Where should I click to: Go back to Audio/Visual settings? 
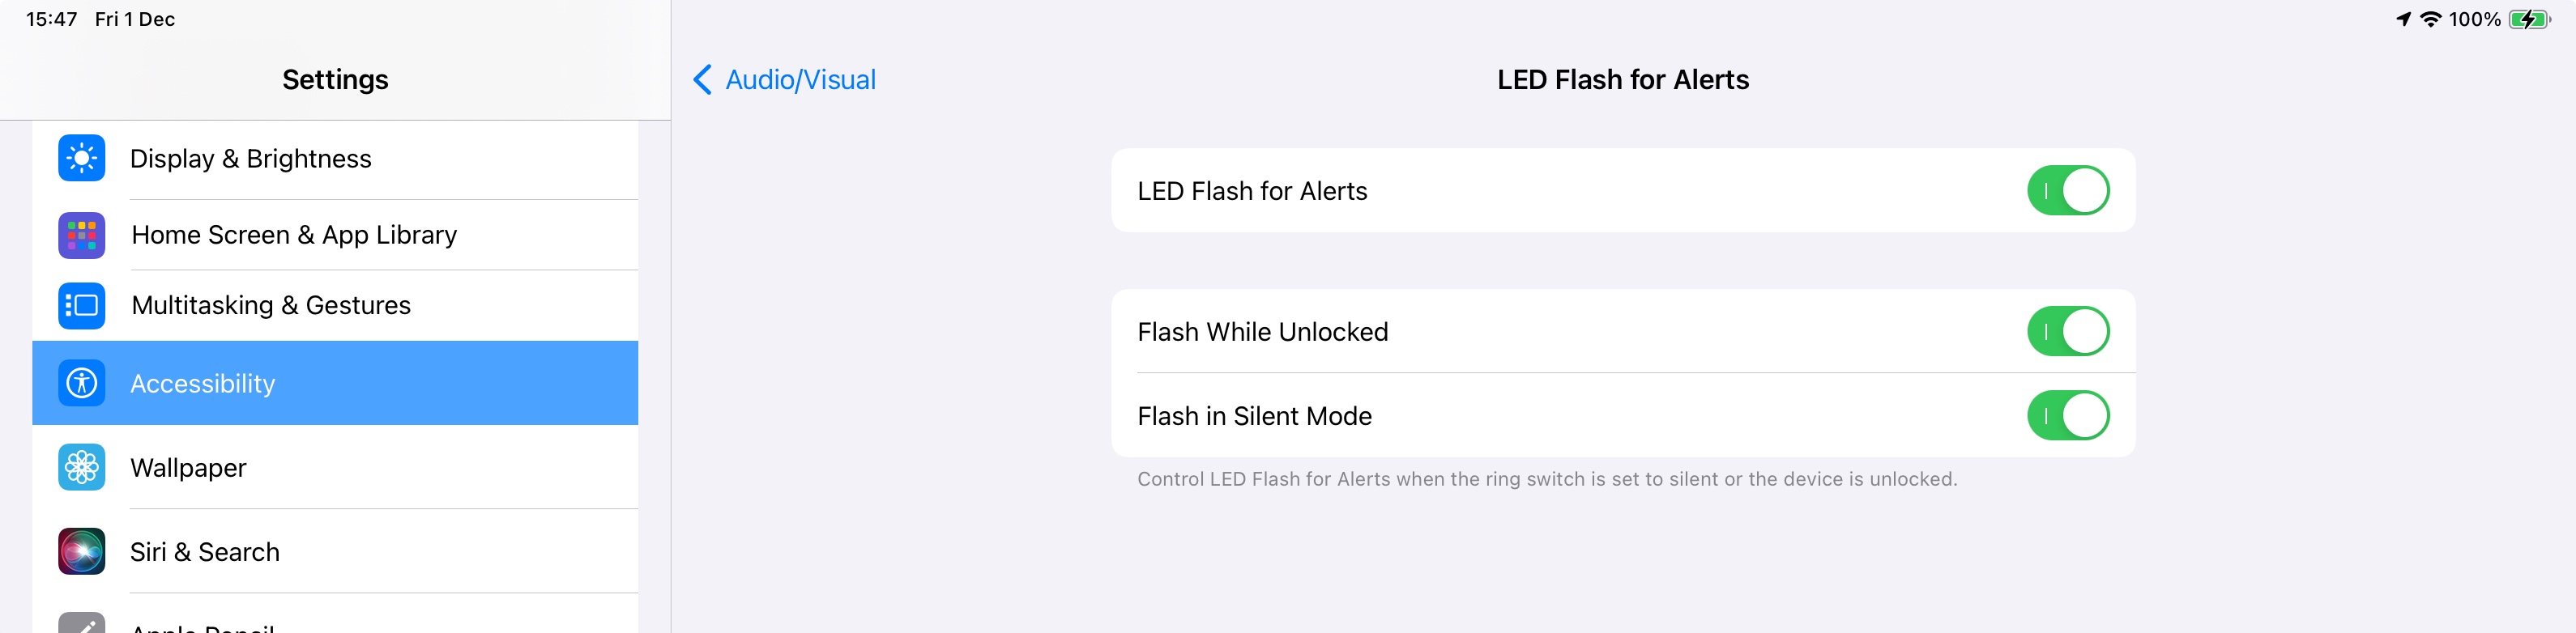pos(782,79)
